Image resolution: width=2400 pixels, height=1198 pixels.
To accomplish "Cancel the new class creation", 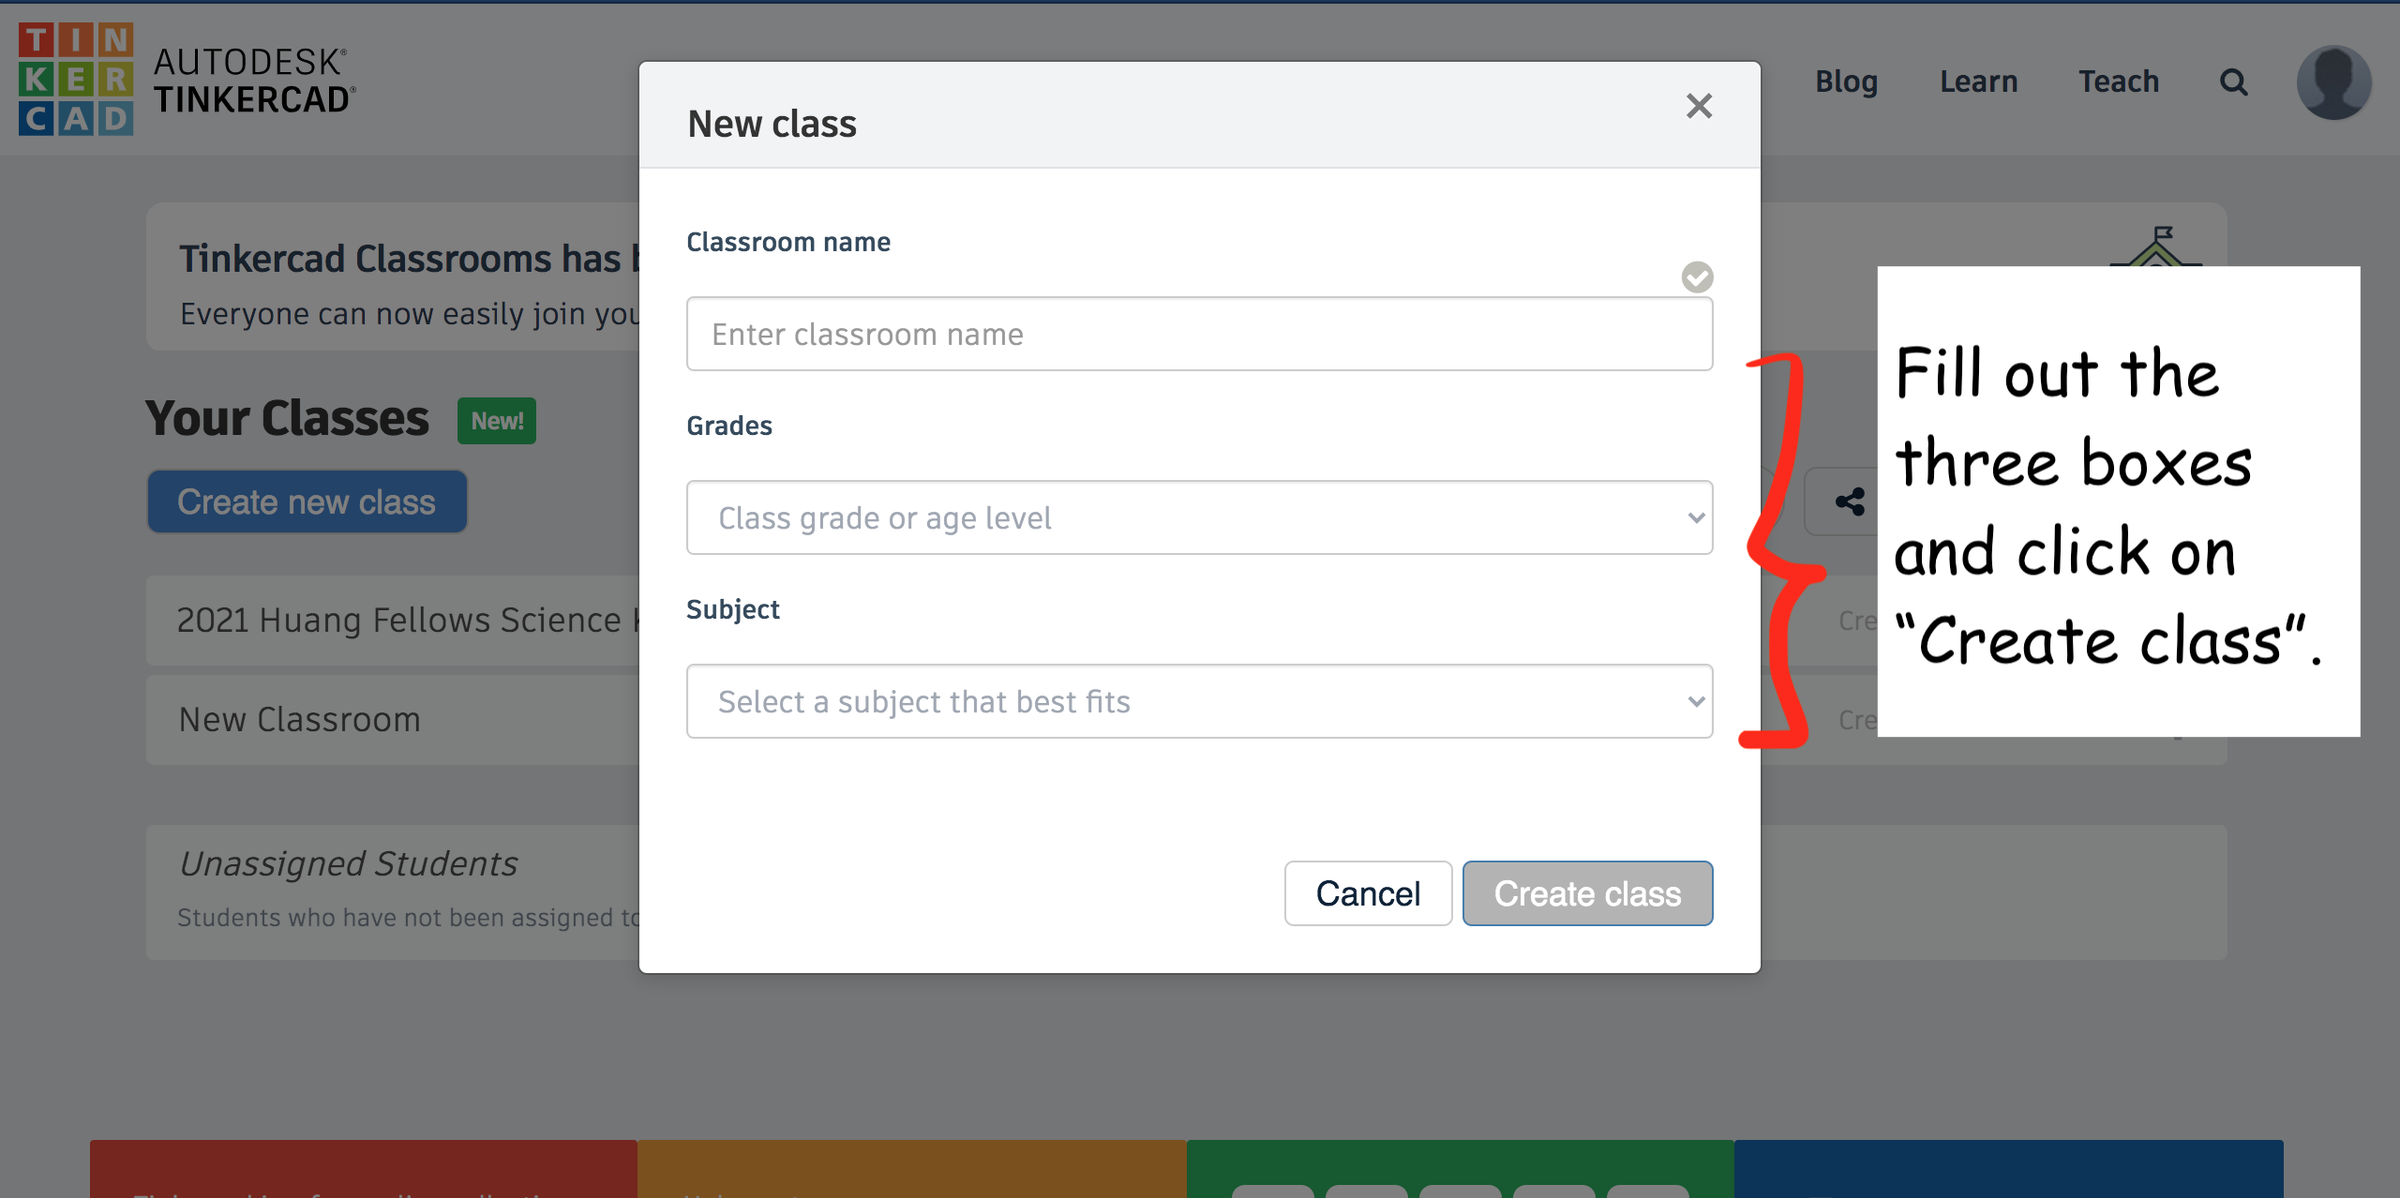I will click(1368, 893).
